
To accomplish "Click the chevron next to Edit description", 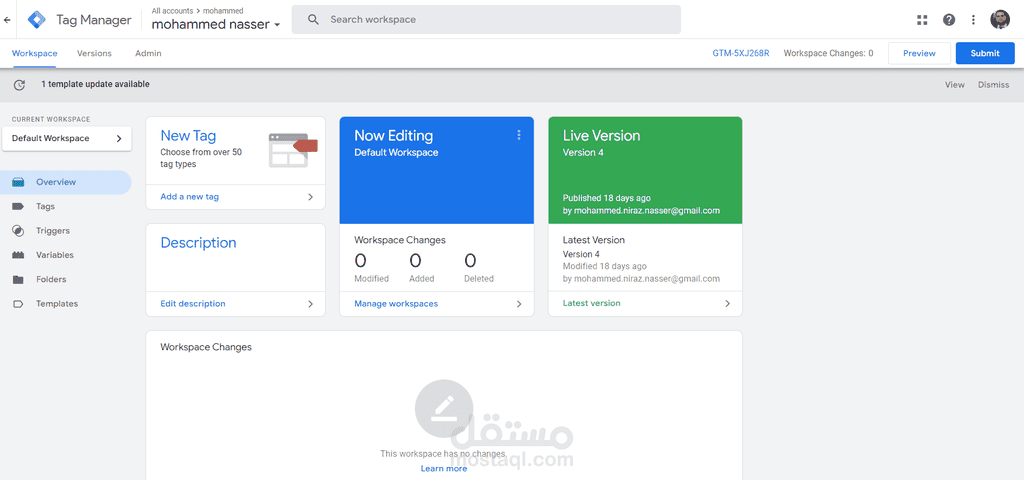I will (311, 304).
